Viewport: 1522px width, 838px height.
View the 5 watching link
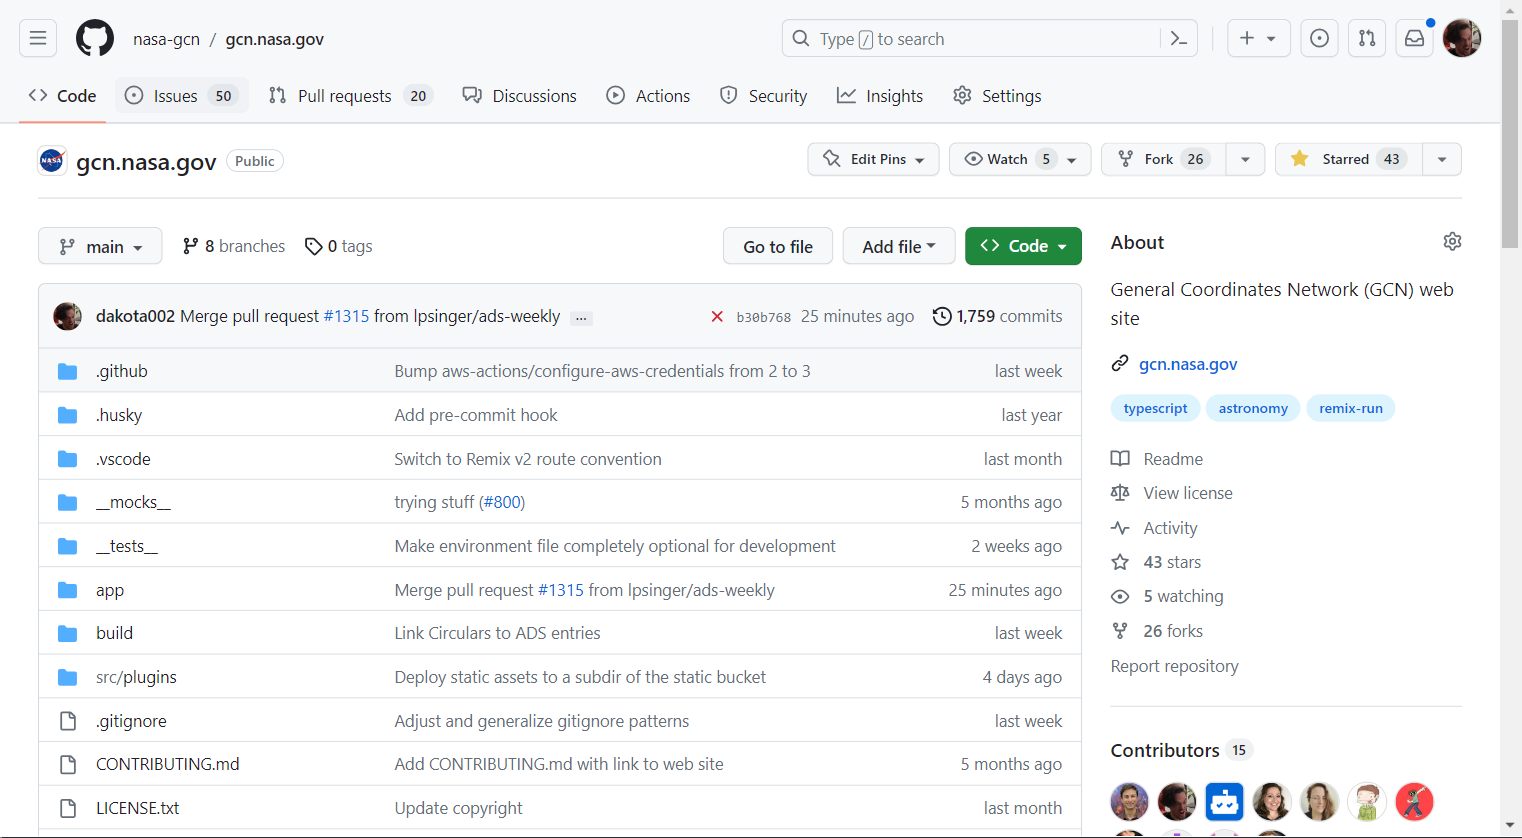1167,596
